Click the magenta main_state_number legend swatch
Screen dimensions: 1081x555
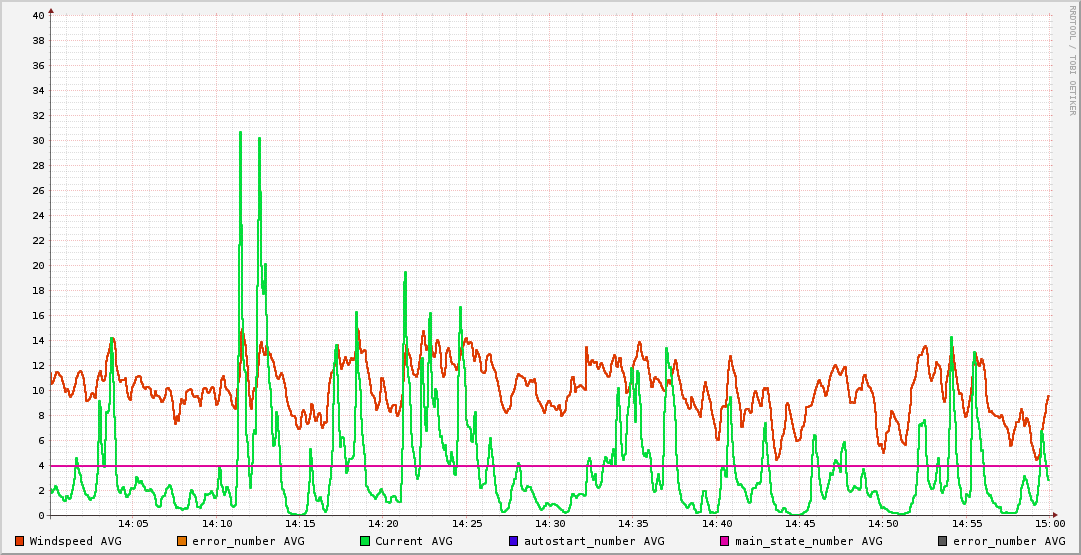pos(725,541)
